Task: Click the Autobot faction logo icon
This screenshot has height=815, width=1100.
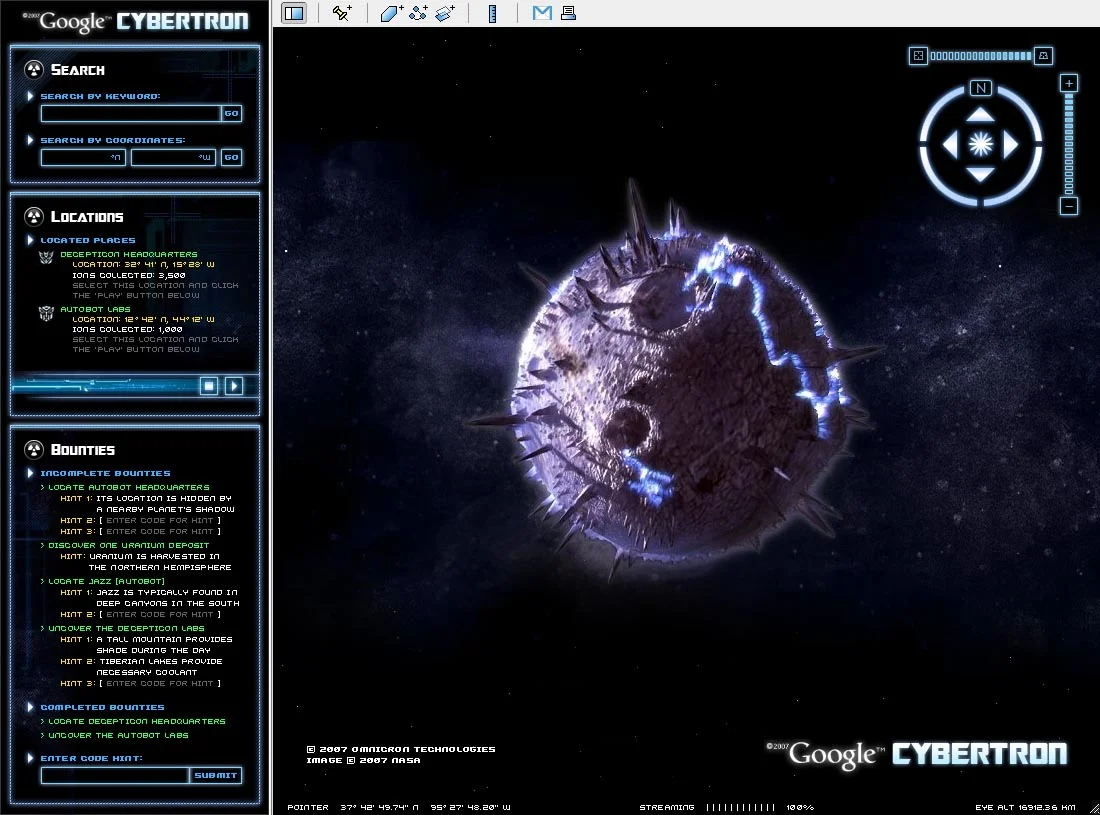Action: click(46, 313)
